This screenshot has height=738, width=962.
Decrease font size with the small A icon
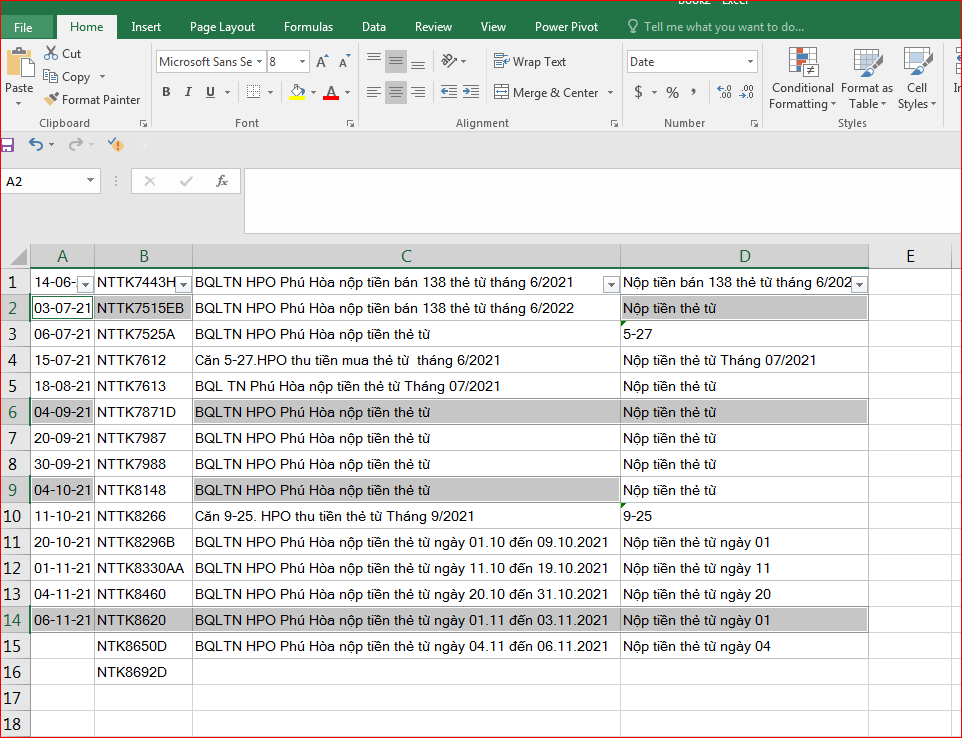[x=344, y=61]
